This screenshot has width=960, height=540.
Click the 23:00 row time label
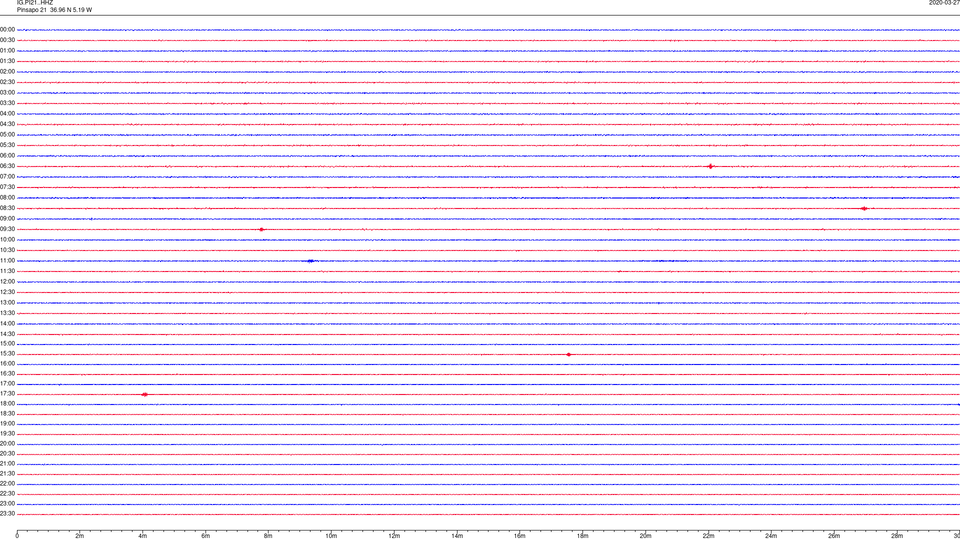coord(7,504)
